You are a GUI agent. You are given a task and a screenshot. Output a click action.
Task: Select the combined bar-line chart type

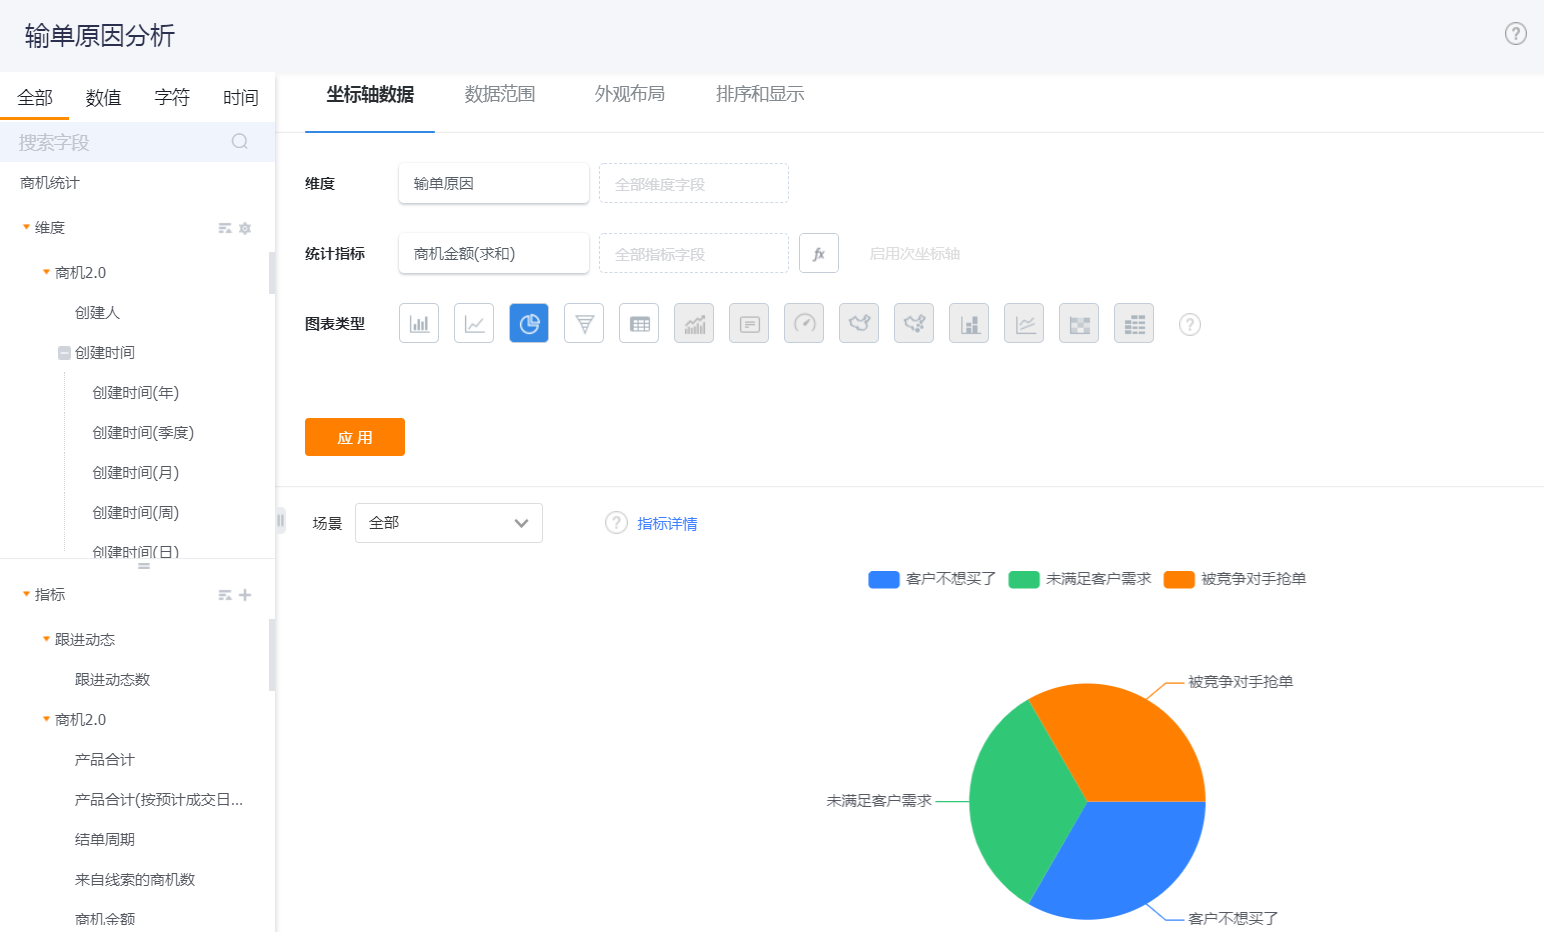click(x=694, y=323)
